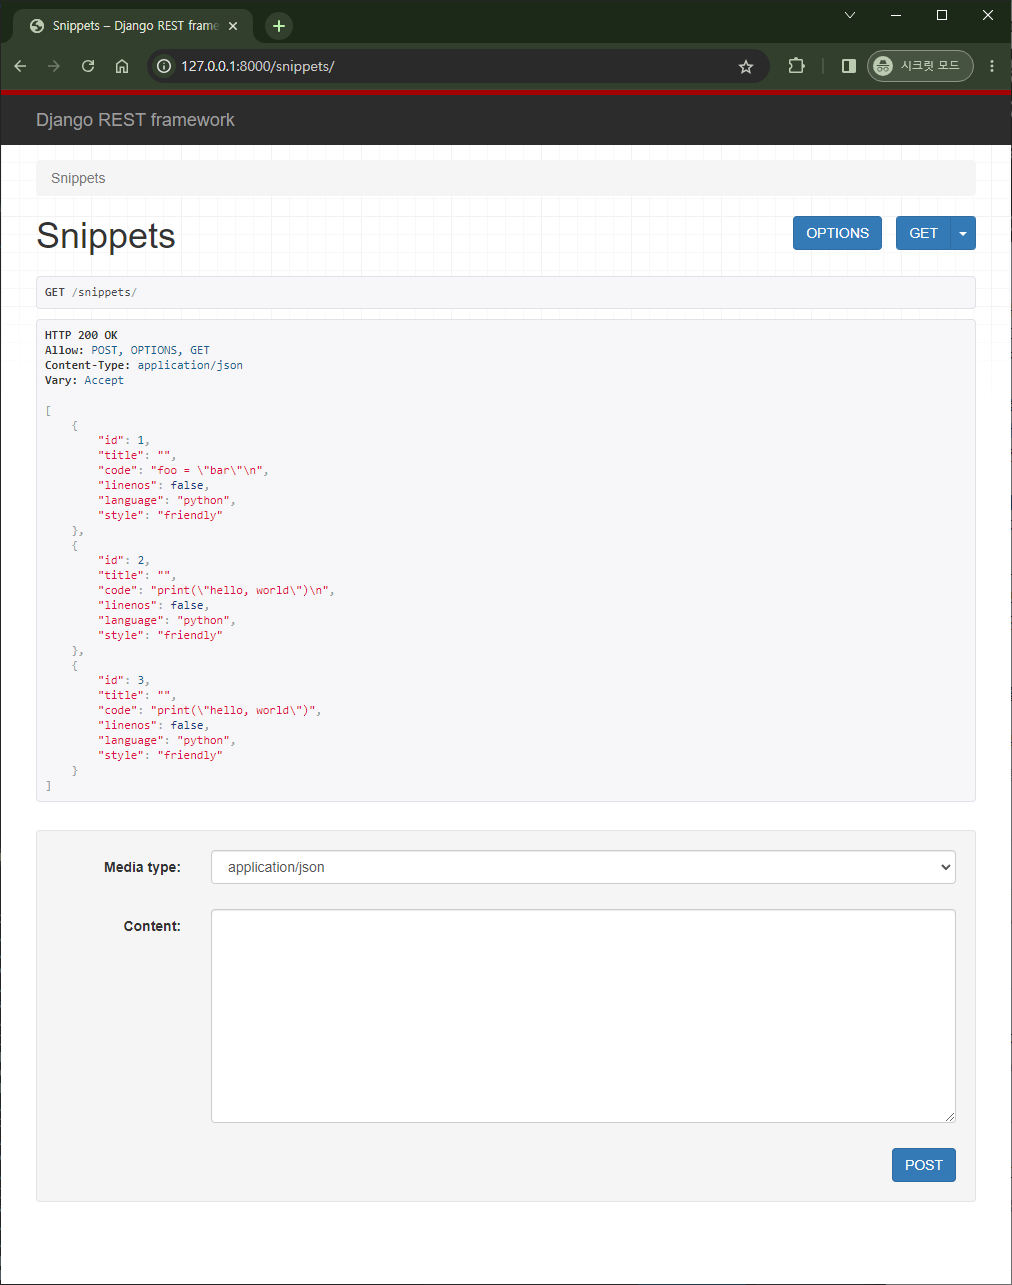Screen dimensions: 1012x1285
Task: Minimize the browser window
Action: 896,15
